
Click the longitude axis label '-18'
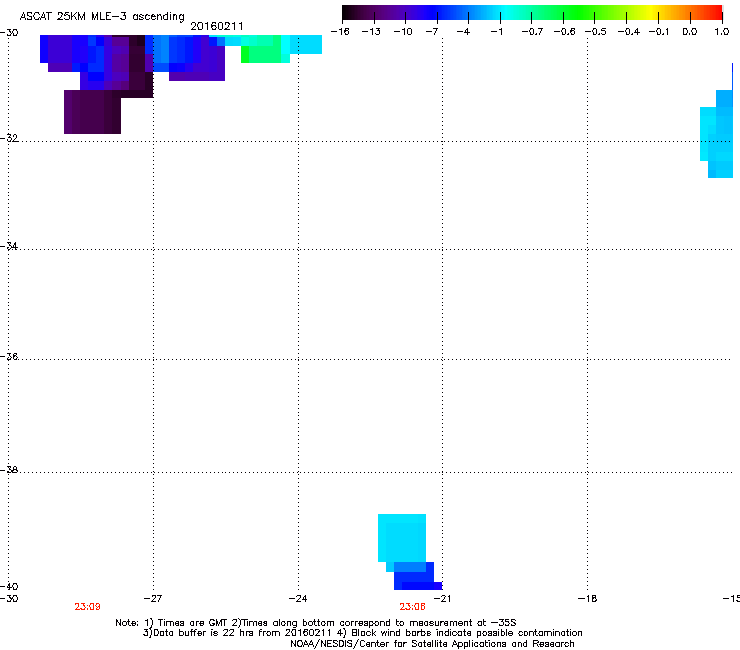588,599
